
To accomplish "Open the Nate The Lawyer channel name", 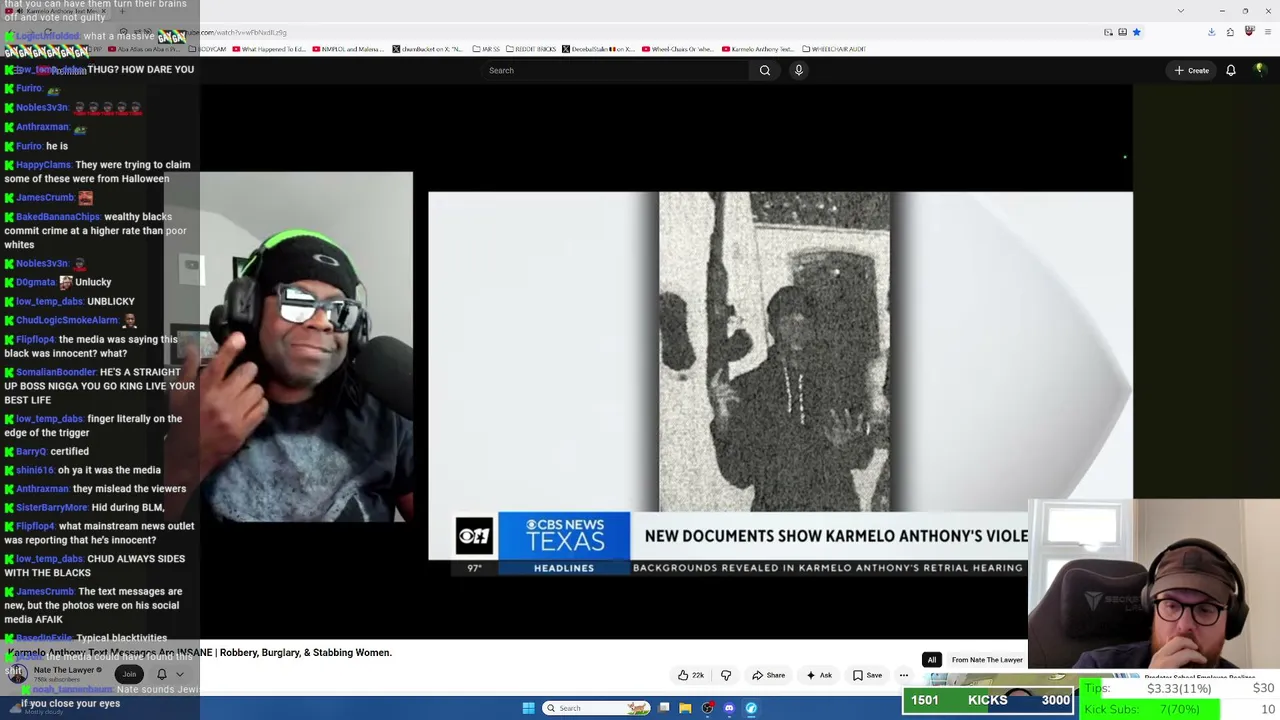I will click(x=65, y=670).
